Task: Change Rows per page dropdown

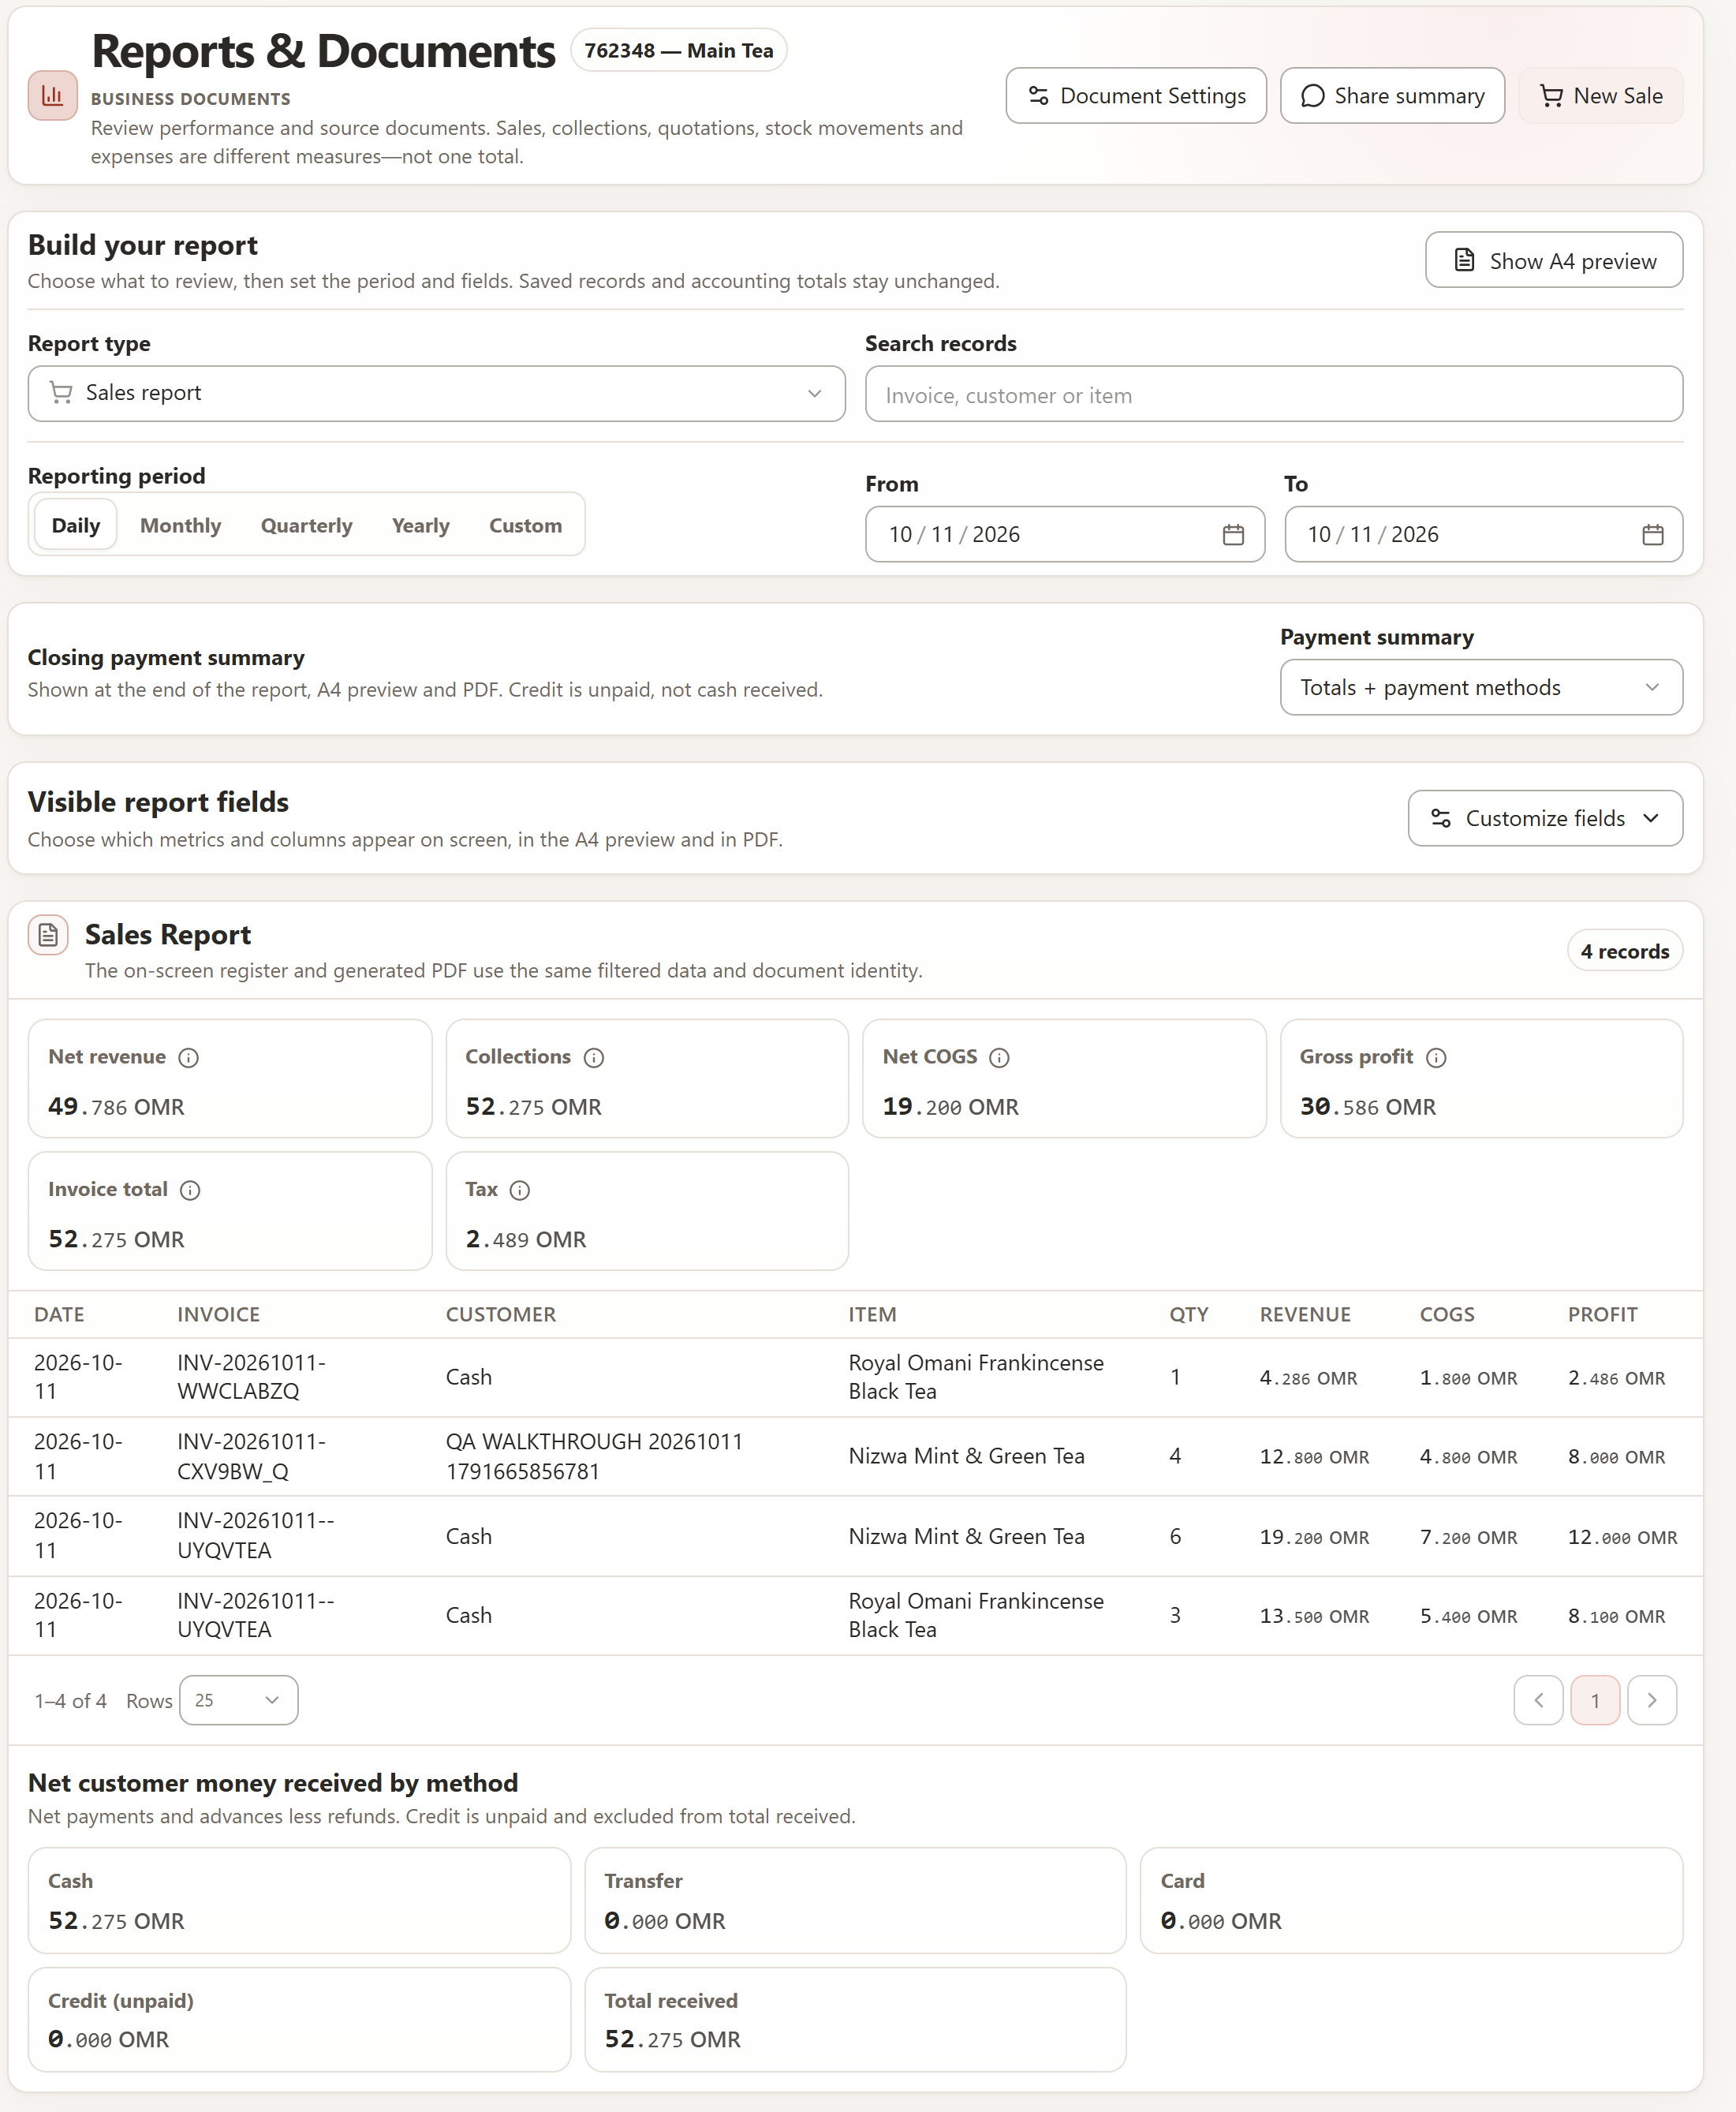Action: pos(238,1700)
